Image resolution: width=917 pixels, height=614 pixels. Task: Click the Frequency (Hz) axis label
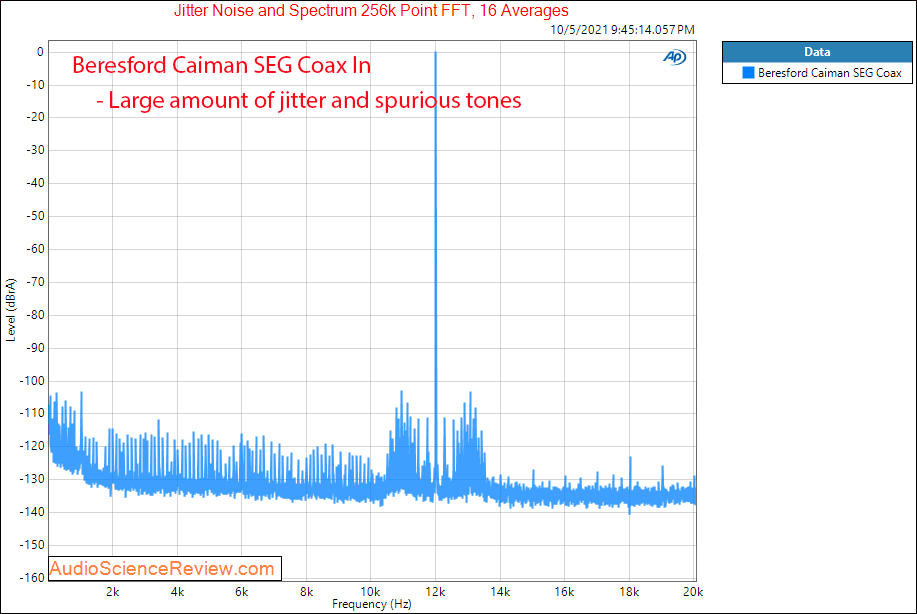point(371,603)
